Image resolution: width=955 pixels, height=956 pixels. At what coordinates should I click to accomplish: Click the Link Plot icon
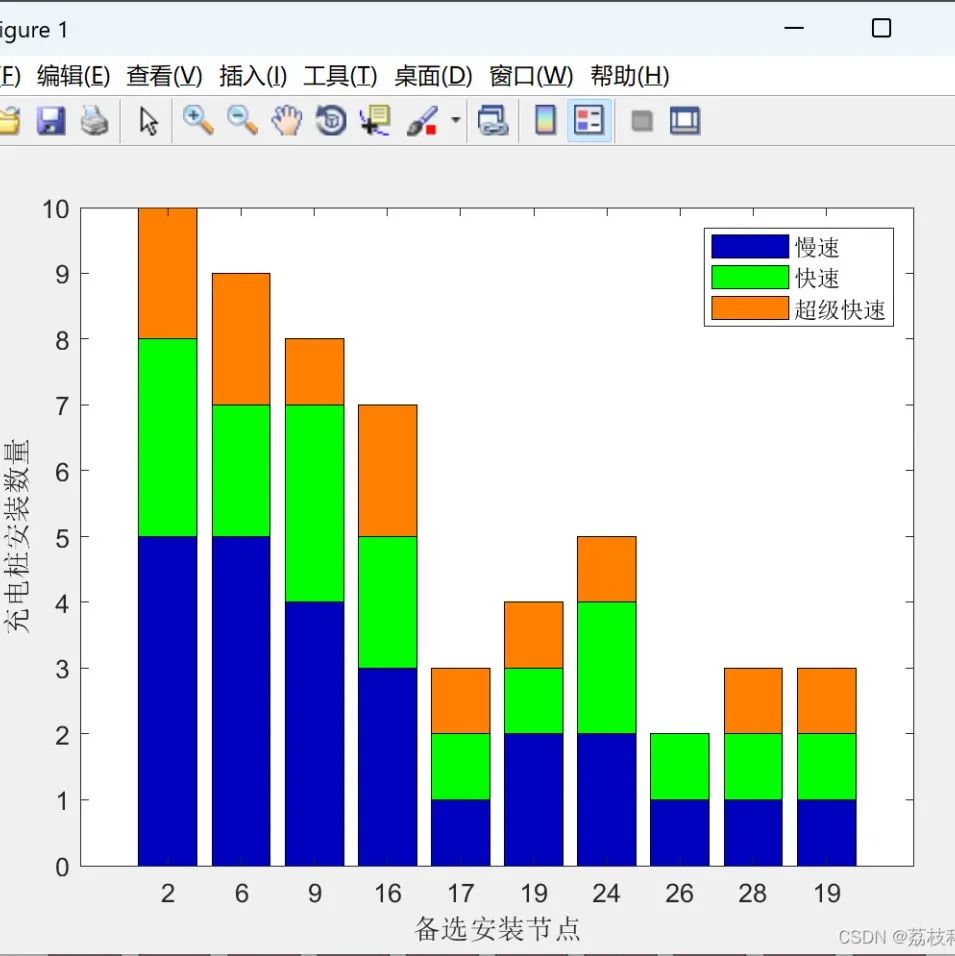493,120
